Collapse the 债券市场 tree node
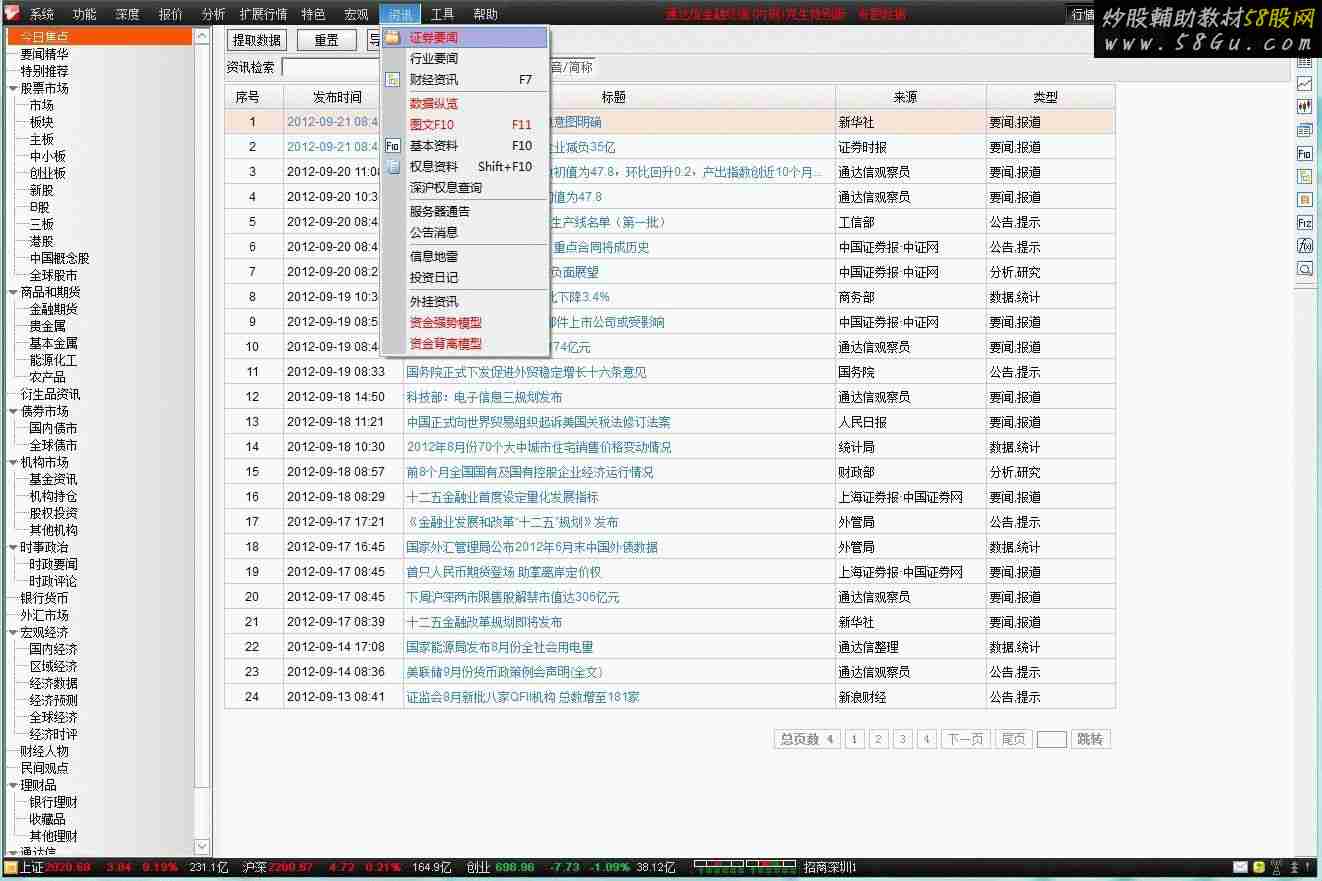 (13, 411)
